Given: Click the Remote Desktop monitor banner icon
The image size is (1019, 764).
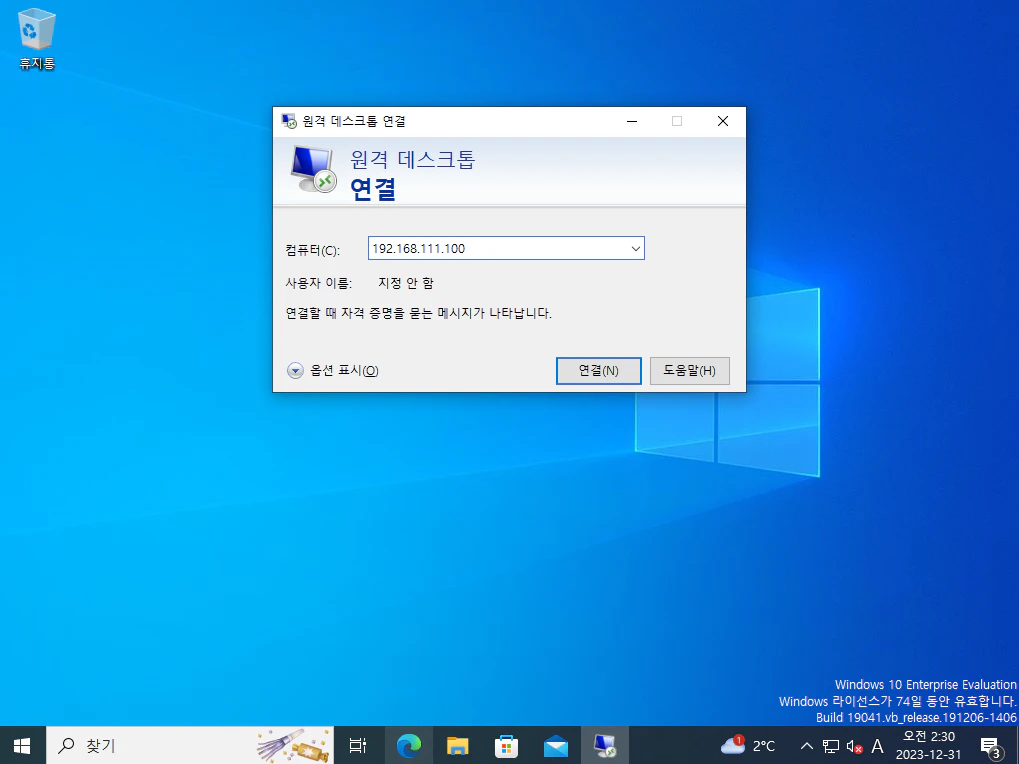Looking at the screenshot, I should pos(313,169).
